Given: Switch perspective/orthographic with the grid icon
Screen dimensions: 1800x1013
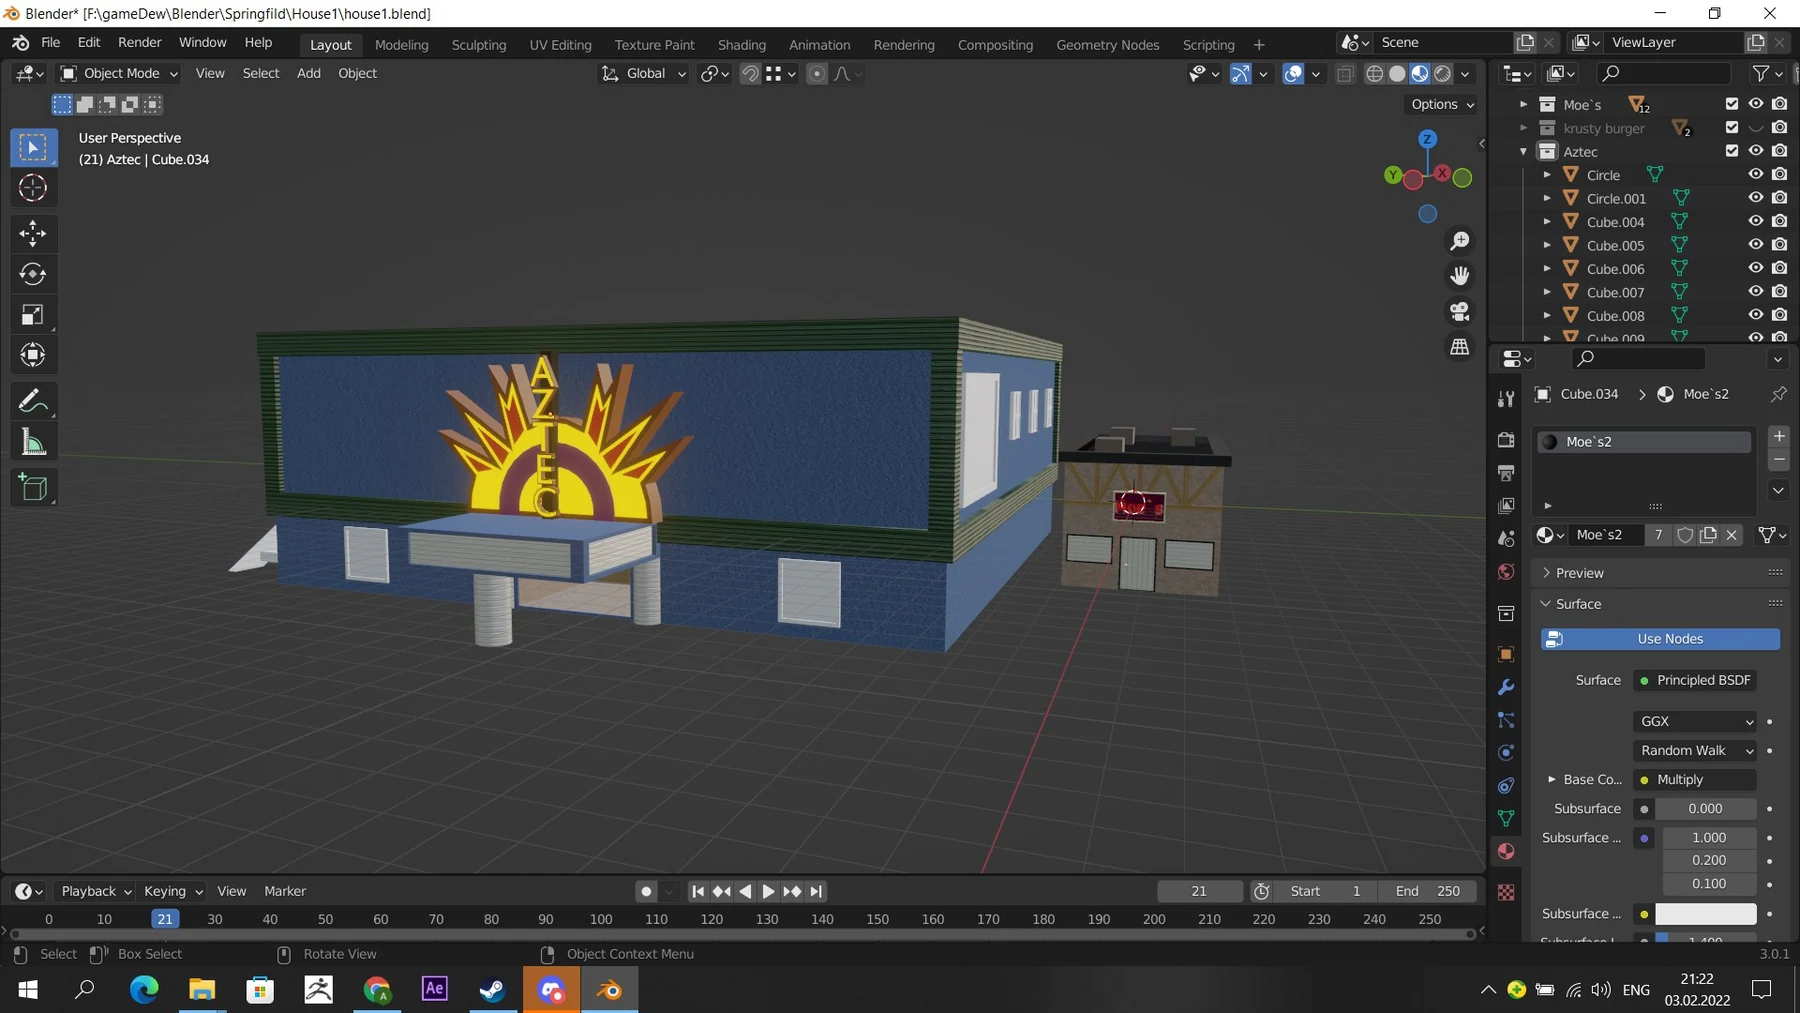Looking at the screenshot, I should point(1460,347).
